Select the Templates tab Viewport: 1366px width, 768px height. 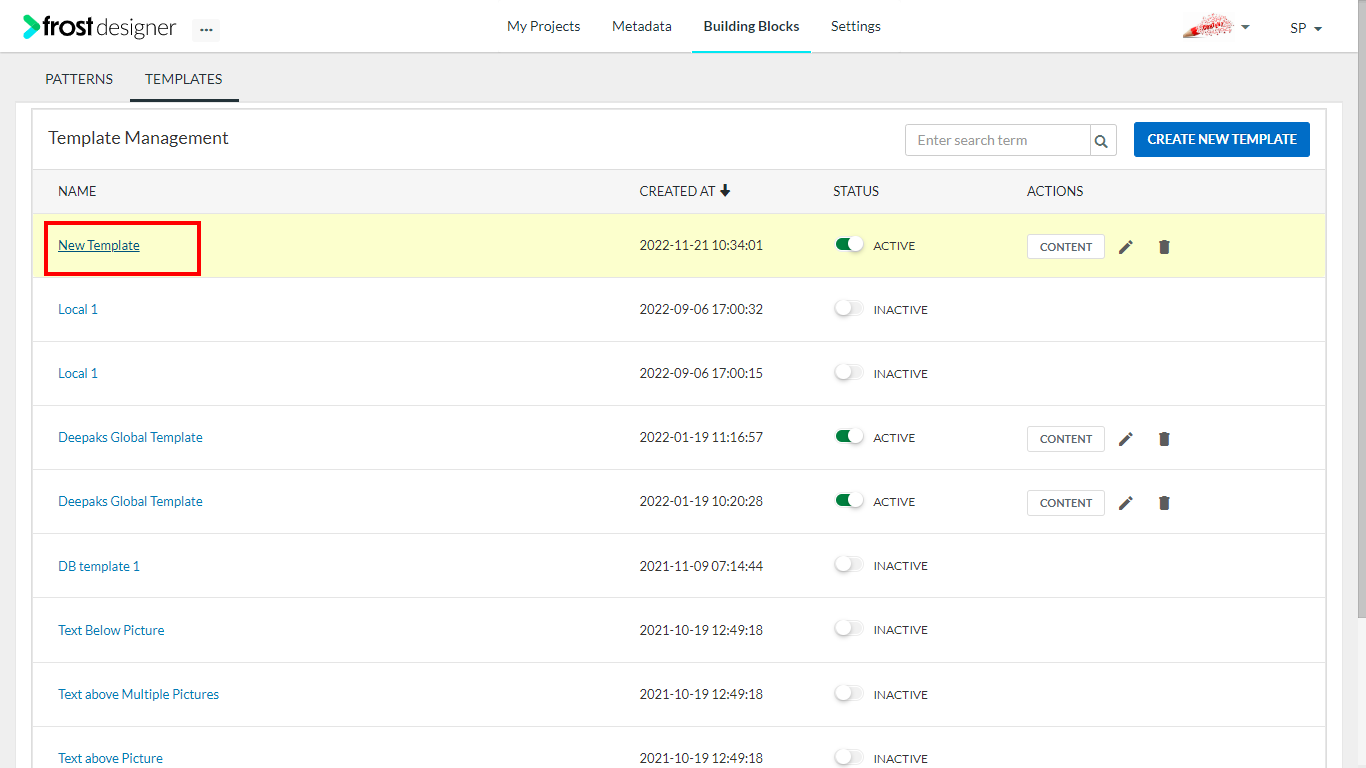coord(184,79)
